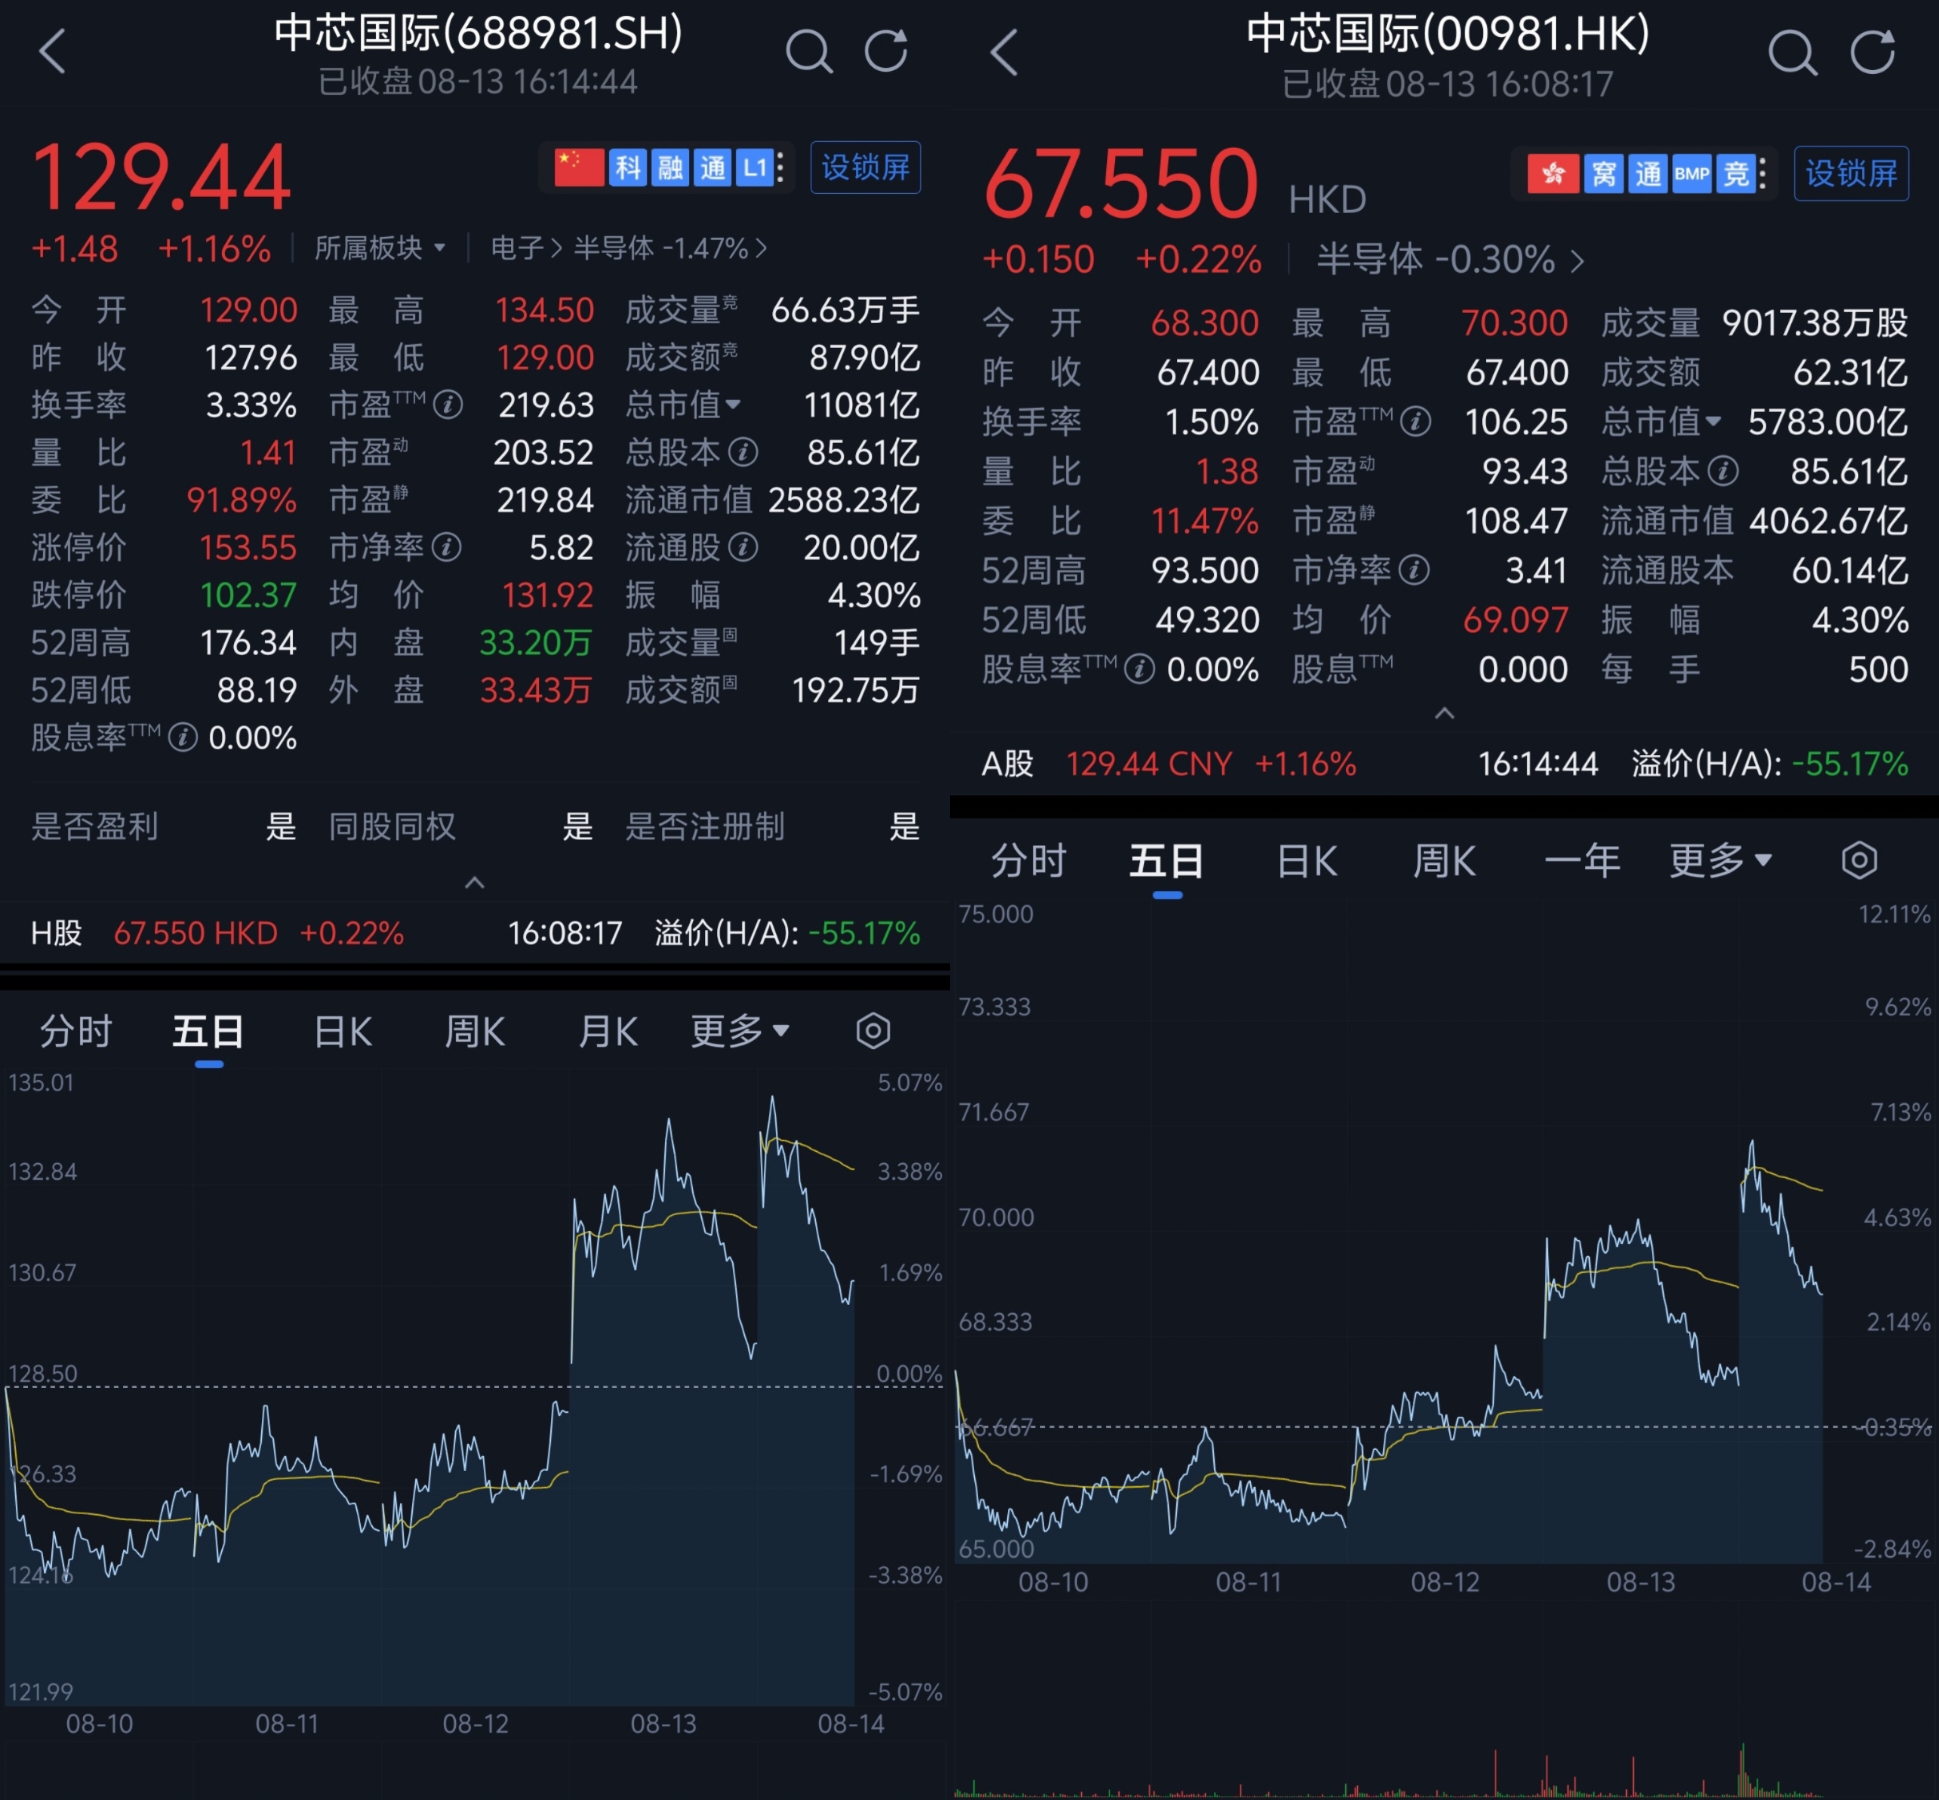This screenshot has height=1800, width=1939.
Task: Tap the 成交量 66.63万手 value
Action: click(x=845, y=310)
